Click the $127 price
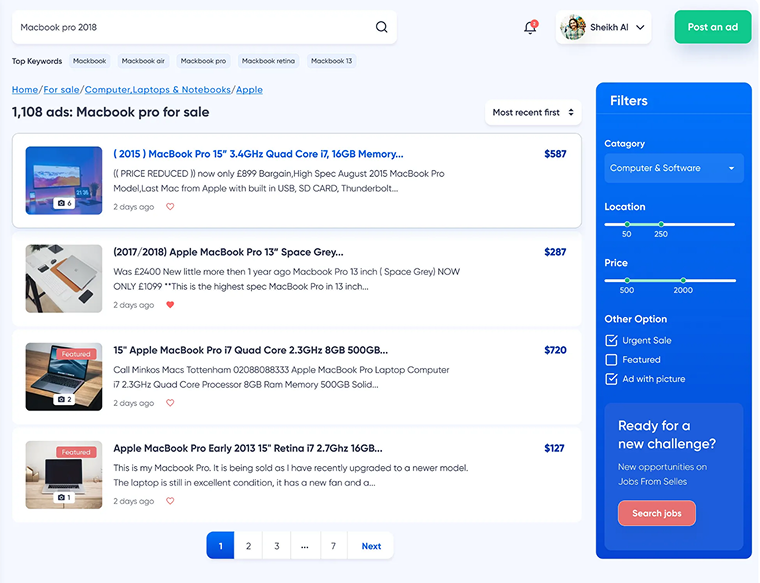This screenshot has height=583, width=760. coord(554,448)
